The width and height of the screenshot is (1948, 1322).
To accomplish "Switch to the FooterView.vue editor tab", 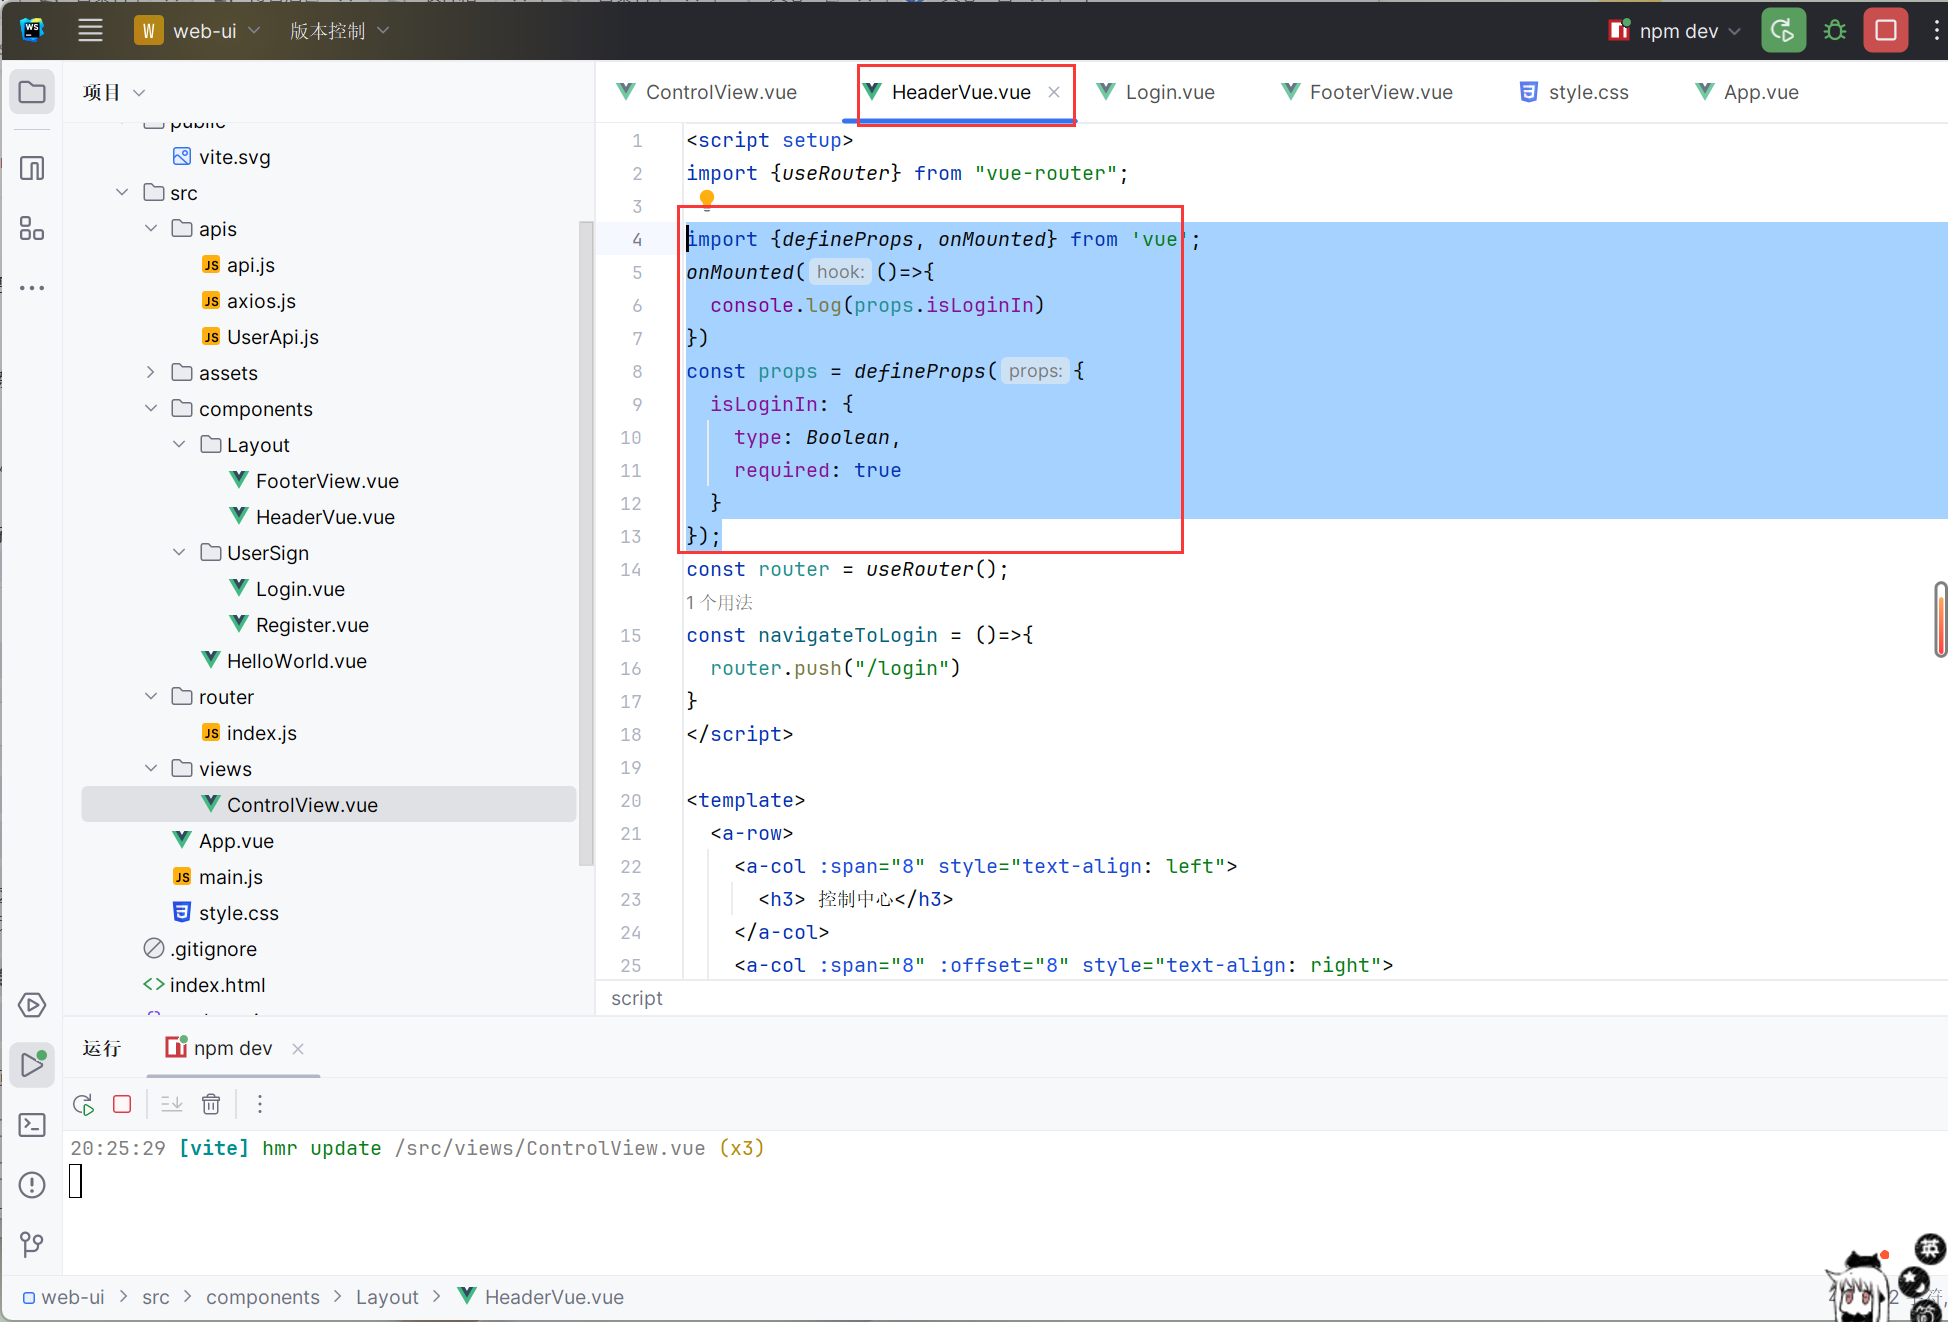I will point(1368,92).
